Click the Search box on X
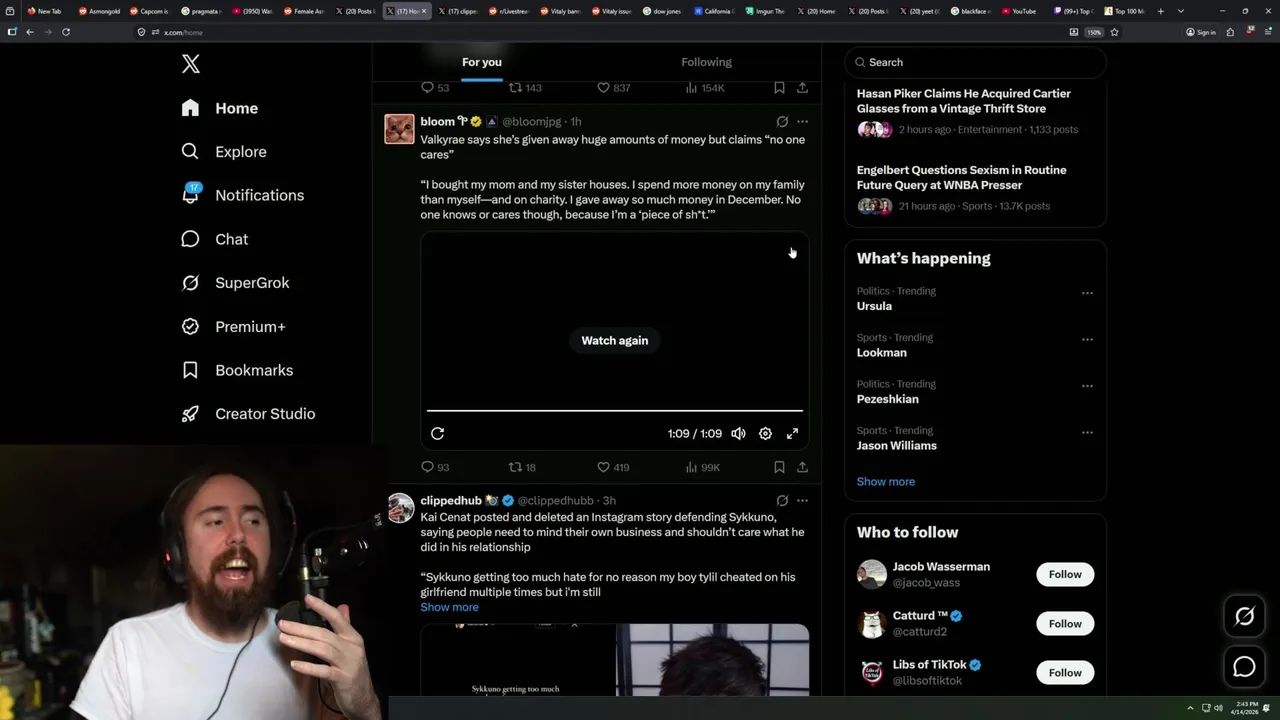 (x=975, y=62)
